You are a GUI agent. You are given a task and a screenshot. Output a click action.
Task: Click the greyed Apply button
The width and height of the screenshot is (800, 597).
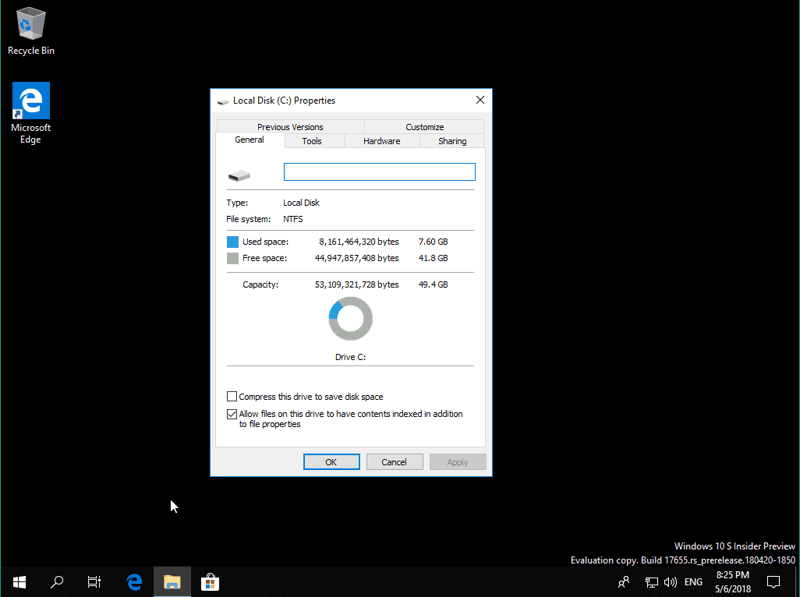pyautogui.click(x=458, y=462)
